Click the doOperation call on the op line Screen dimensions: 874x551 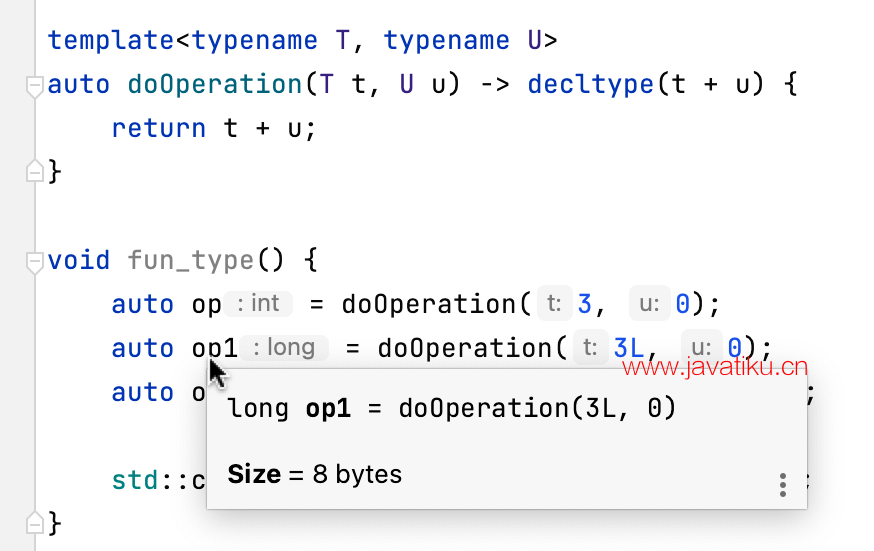click(x=429, y=304)
